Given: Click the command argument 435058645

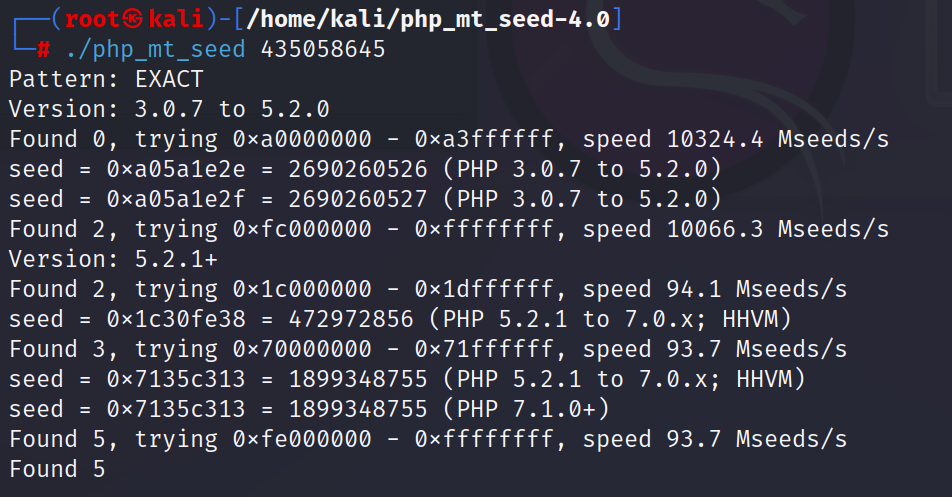Looking at the screenshot, I should pos(322,50).
